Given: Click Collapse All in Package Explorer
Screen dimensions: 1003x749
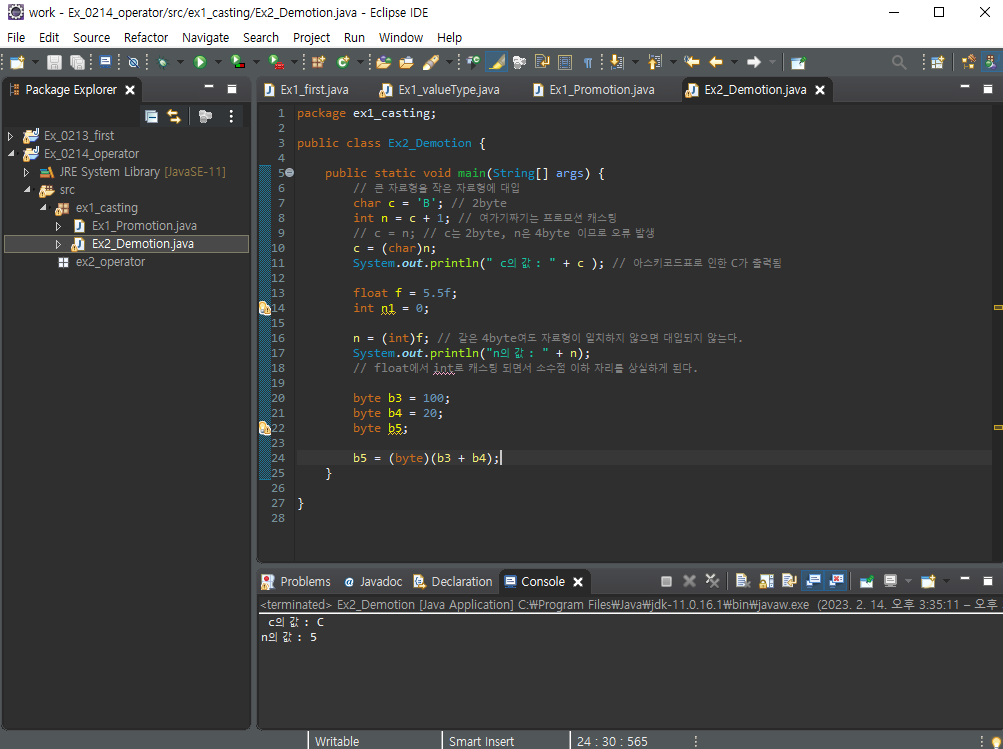Looking at the screenshot, I should [152, 116].
